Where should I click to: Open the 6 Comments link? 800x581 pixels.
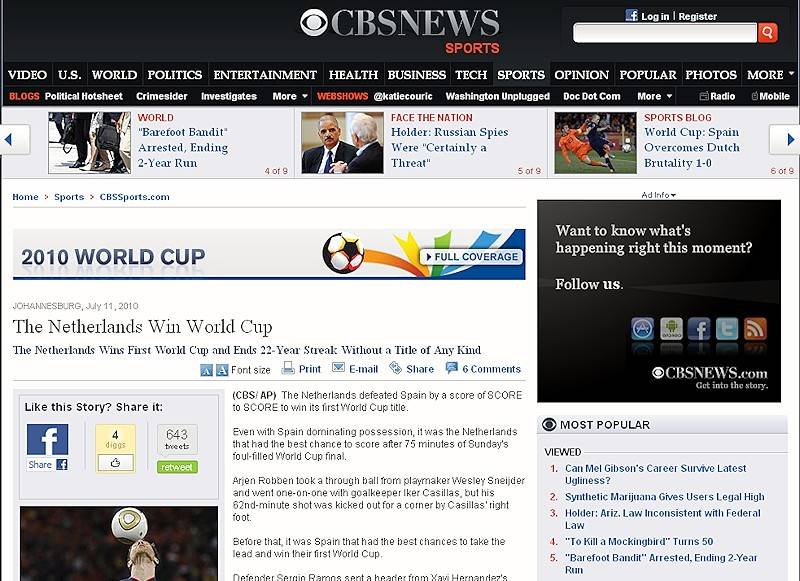[490, 369]
